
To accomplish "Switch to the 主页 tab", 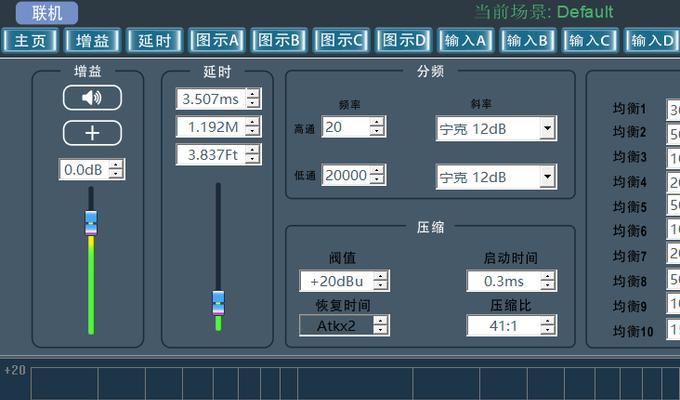I will pyautogui.click(x=30, y=41).
